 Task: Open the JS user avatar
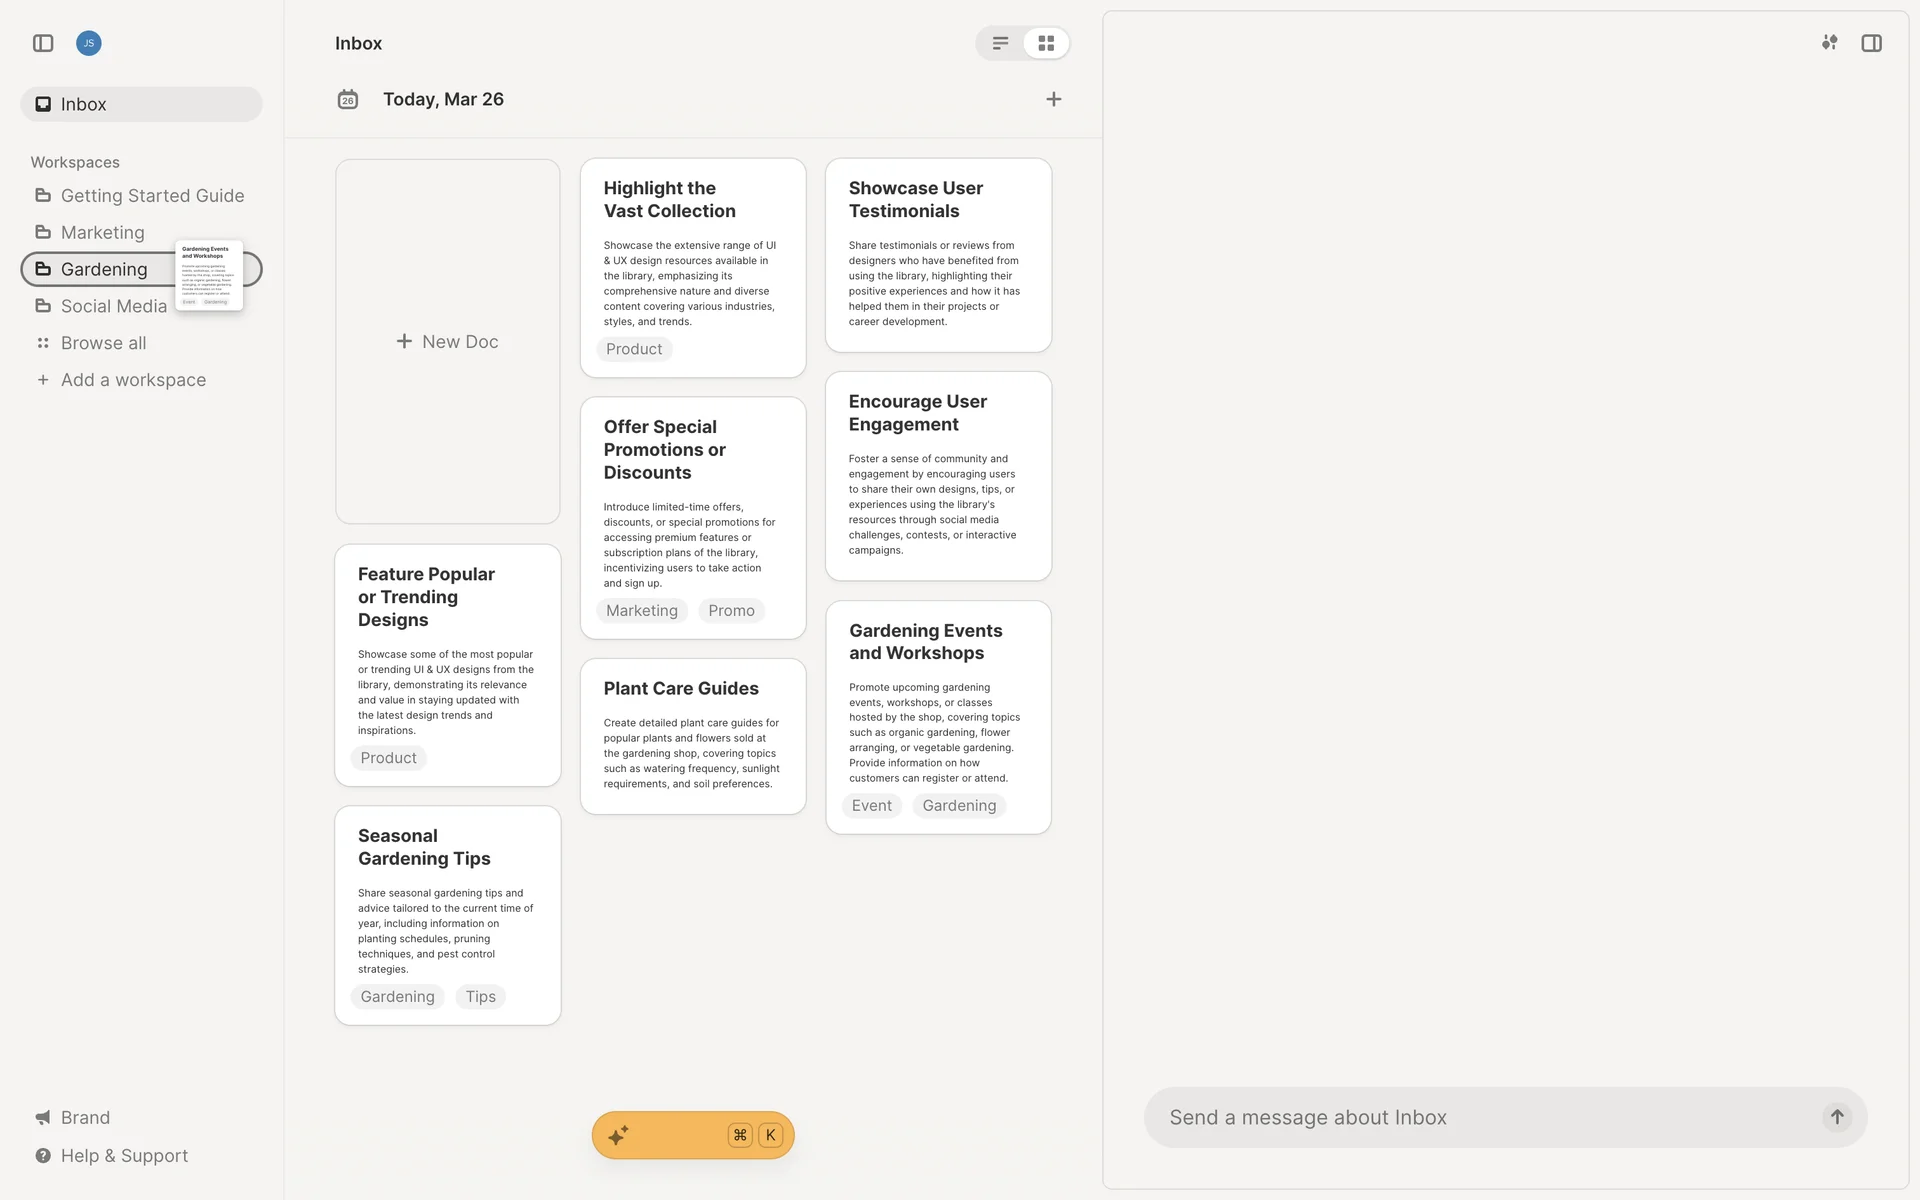pos(89,43)
